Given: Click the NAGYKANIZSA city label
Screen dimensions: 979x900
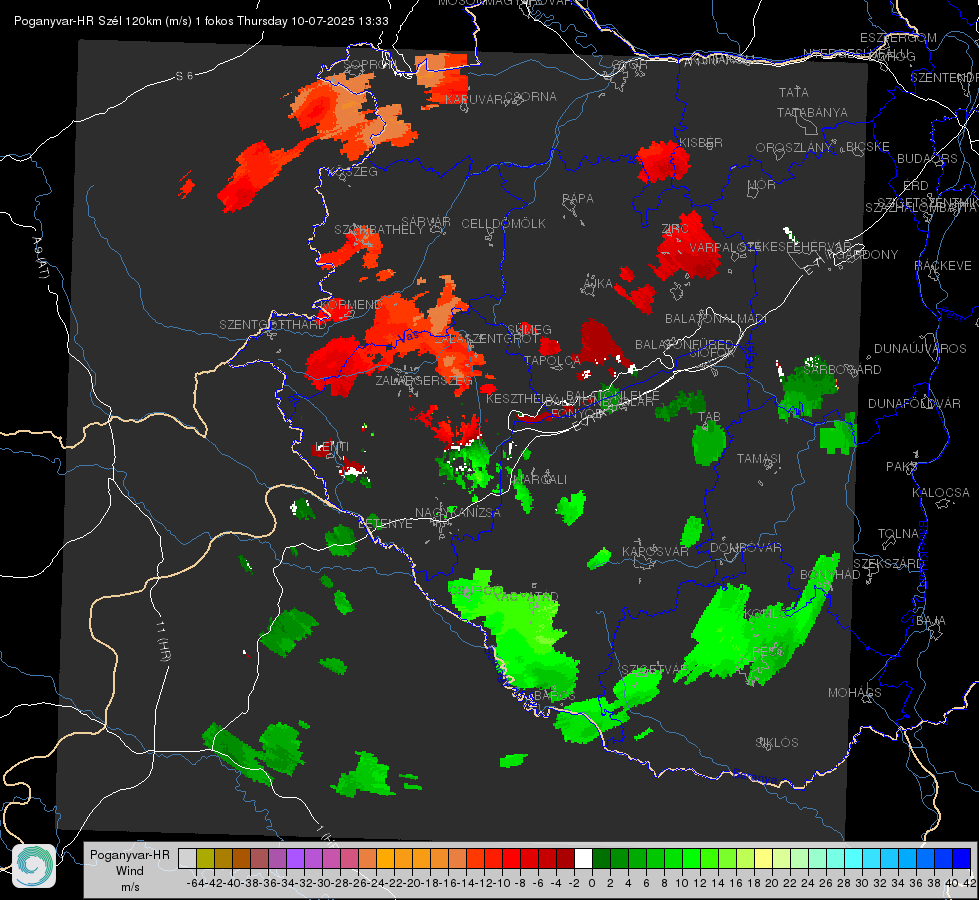Looking at the screenshot, I should [x=458, y=513].
